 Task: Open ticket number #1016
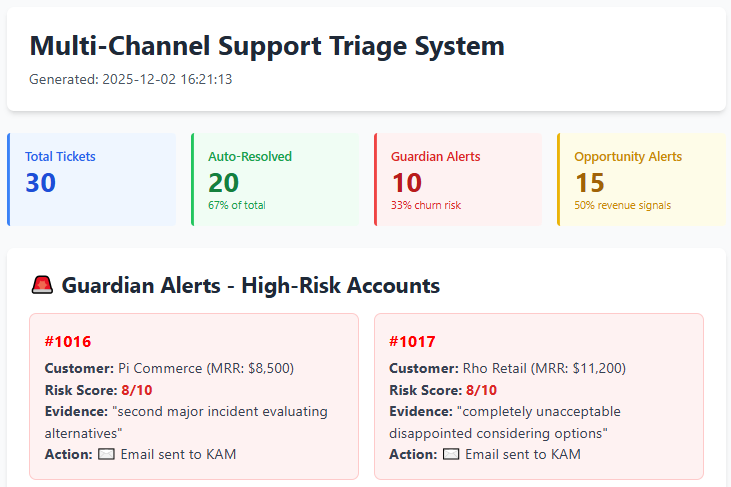67,341
